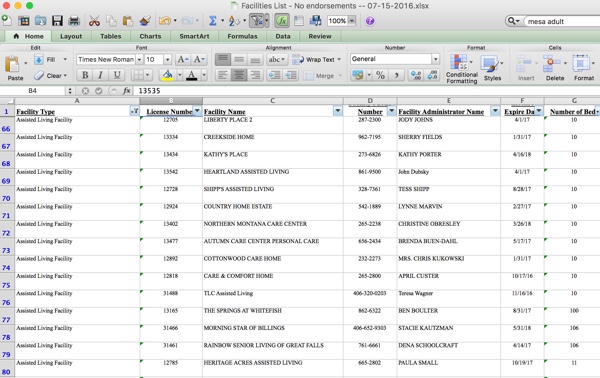This screenshot has height=378, width=600.
Task: Click the Clear eraser icon
Action: [39, 75]
